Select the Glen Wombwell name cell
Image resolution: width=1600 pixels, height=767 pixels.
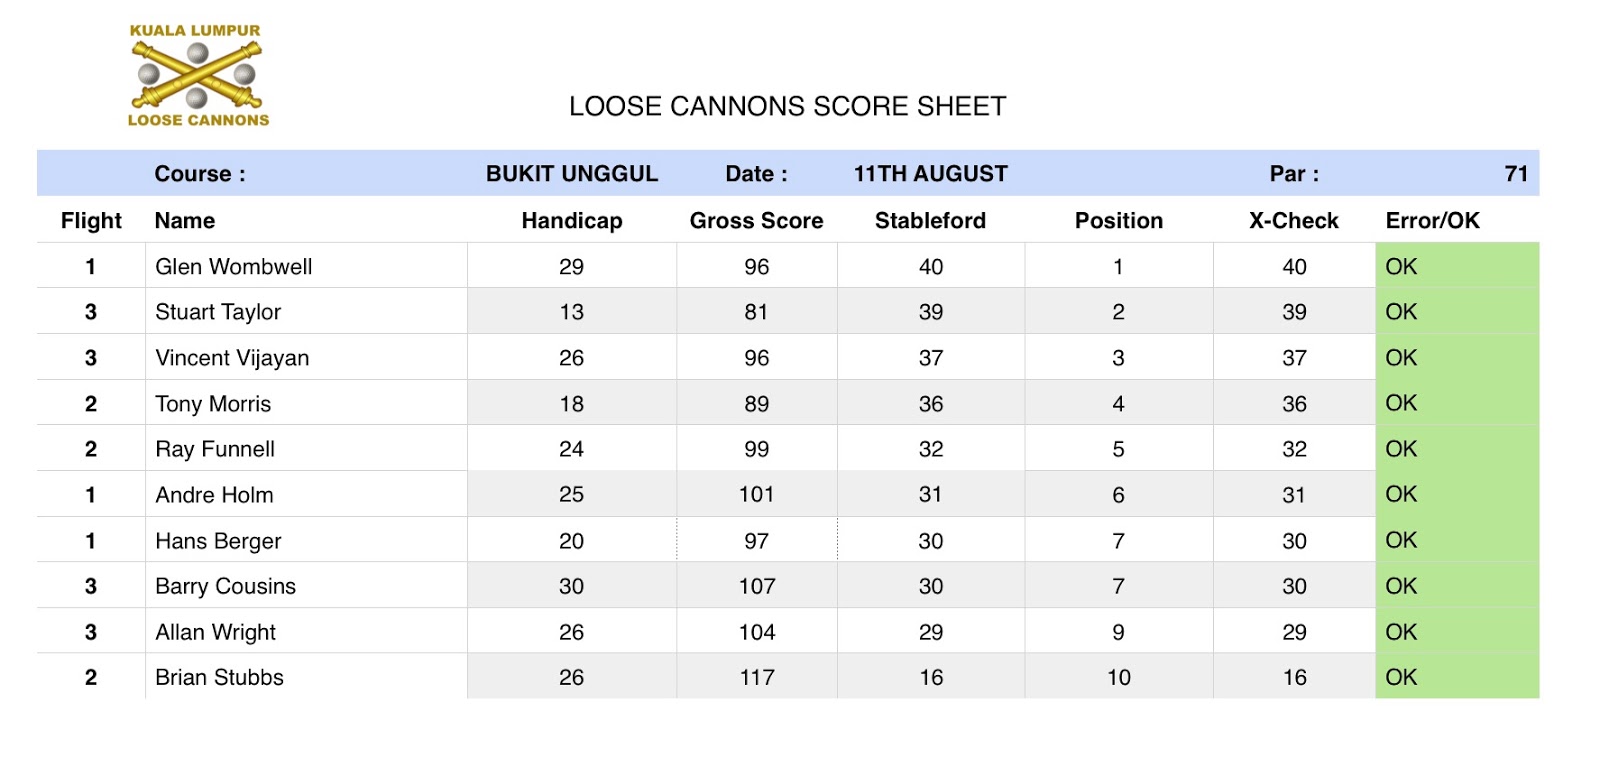coord(234,267)
